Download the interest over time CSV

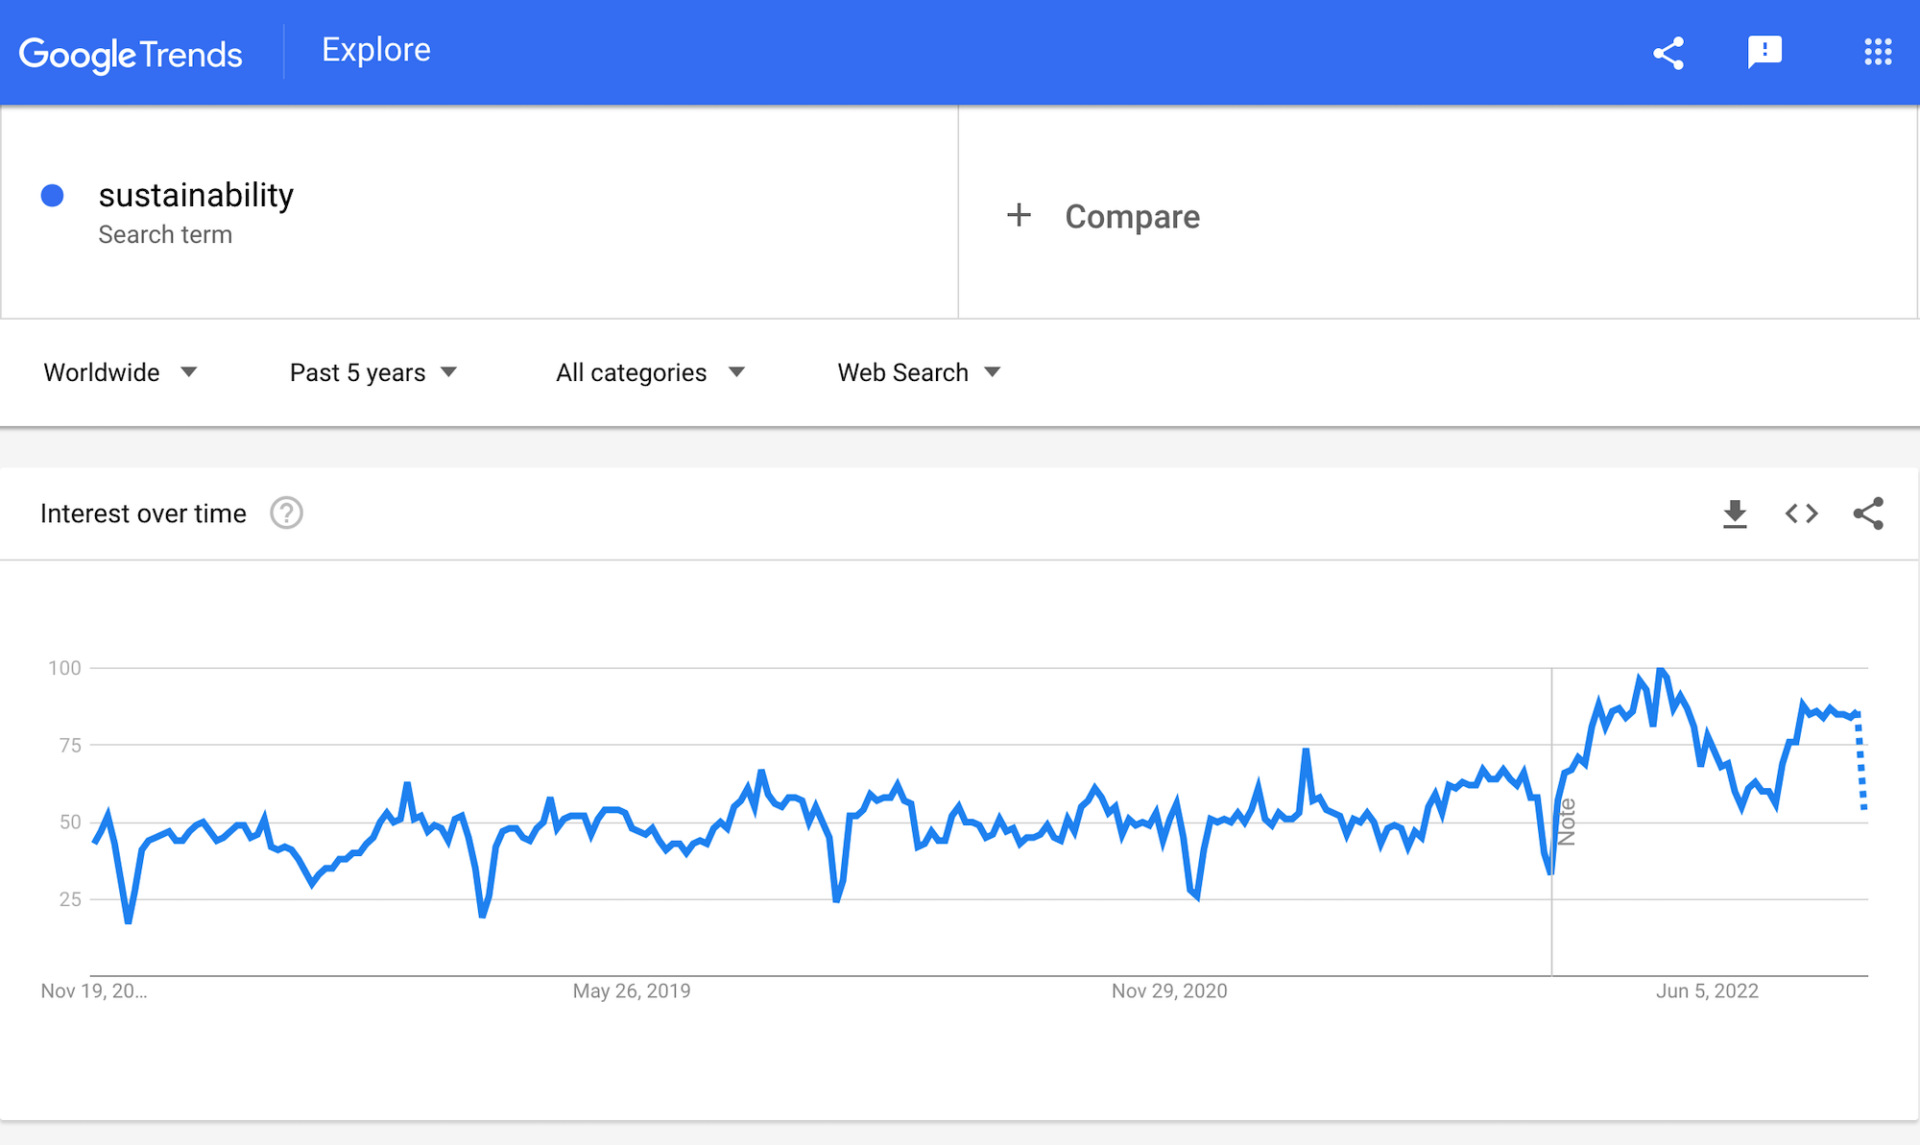(x=1734, y=514)
